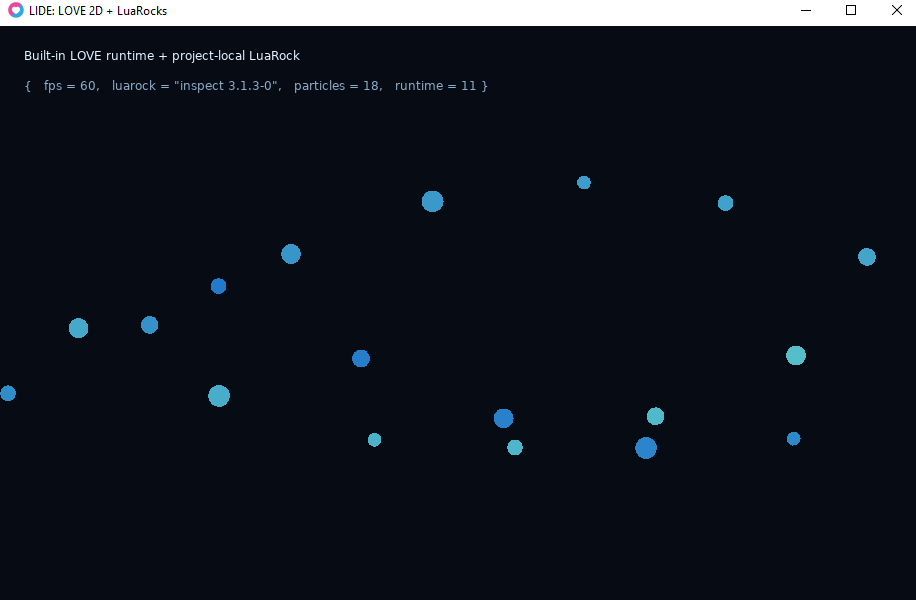Click the dark-blue particle in the canvas center
The height and width of the screenshot is (600, 916).
click(361, 359)
